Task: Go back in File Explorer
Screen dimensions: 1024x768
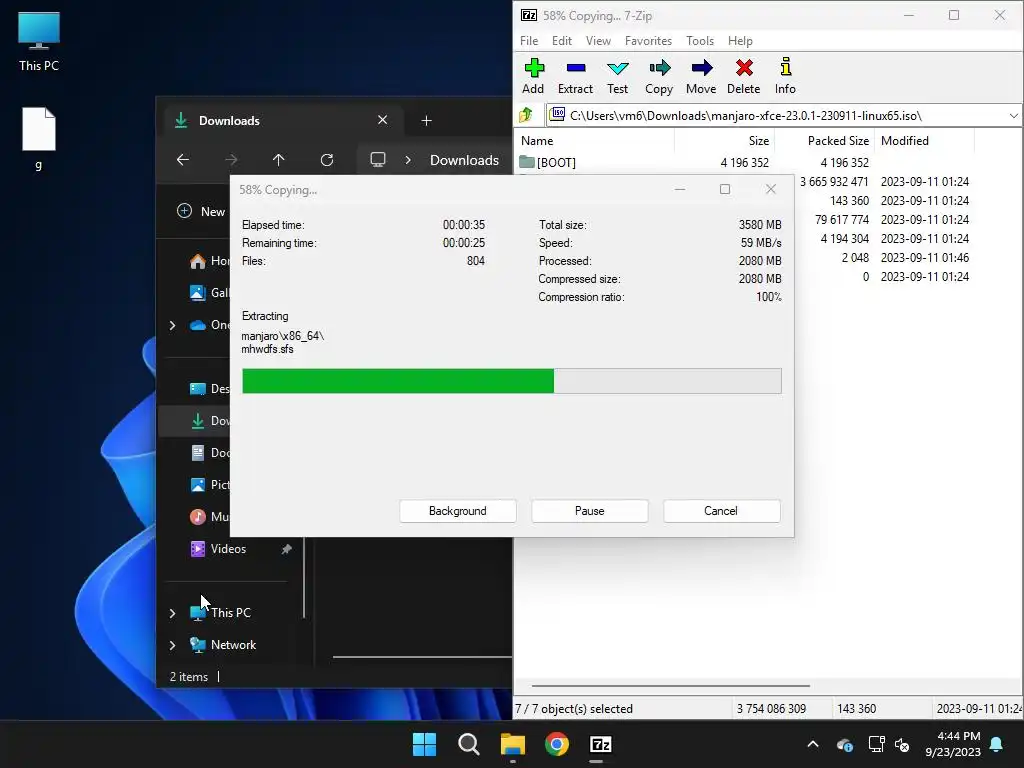Action: coord(183,159)
